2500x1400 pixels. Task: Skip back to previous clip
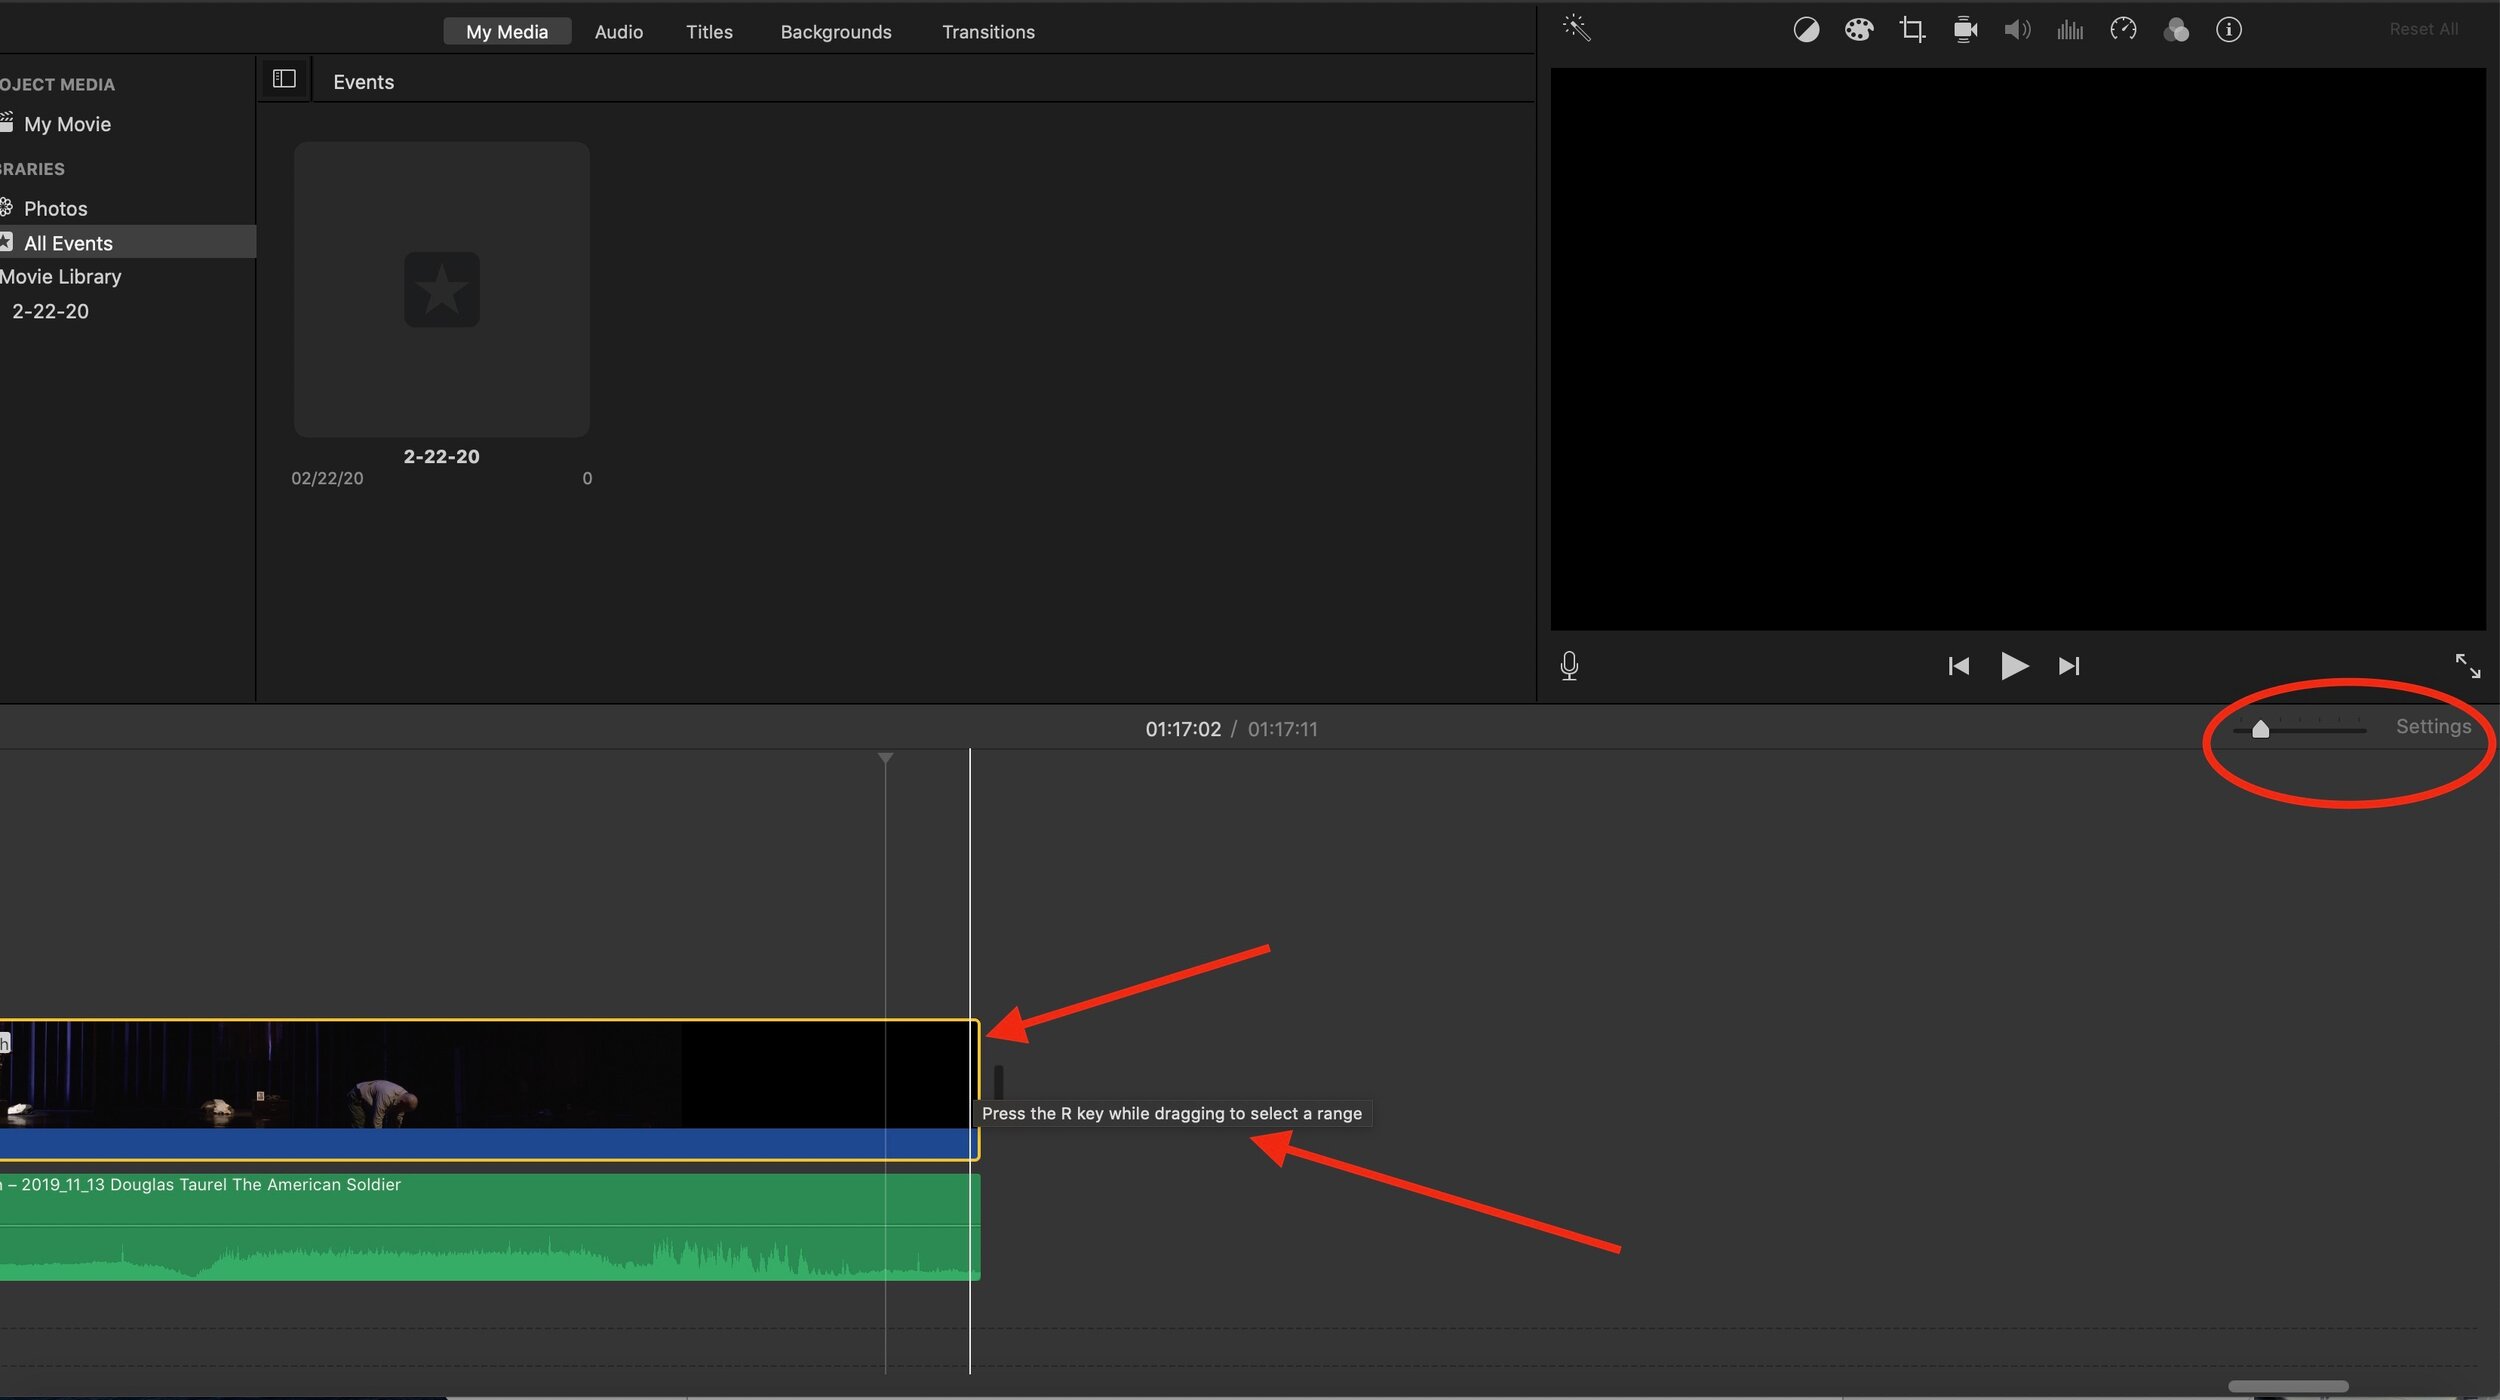(x=1959, y=666)
